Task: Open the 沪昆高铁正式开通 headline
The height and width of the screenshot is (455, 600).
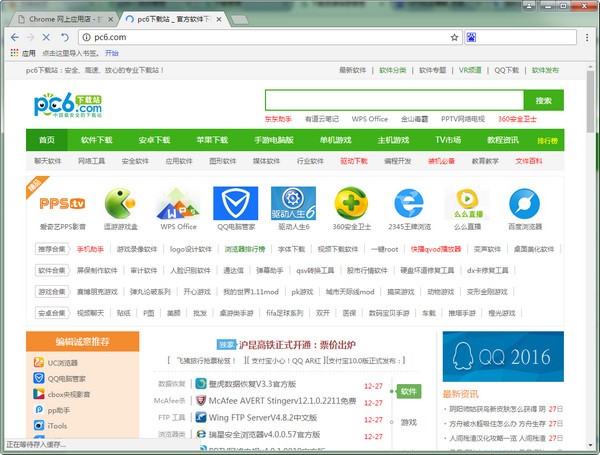Action: point(297,345)
